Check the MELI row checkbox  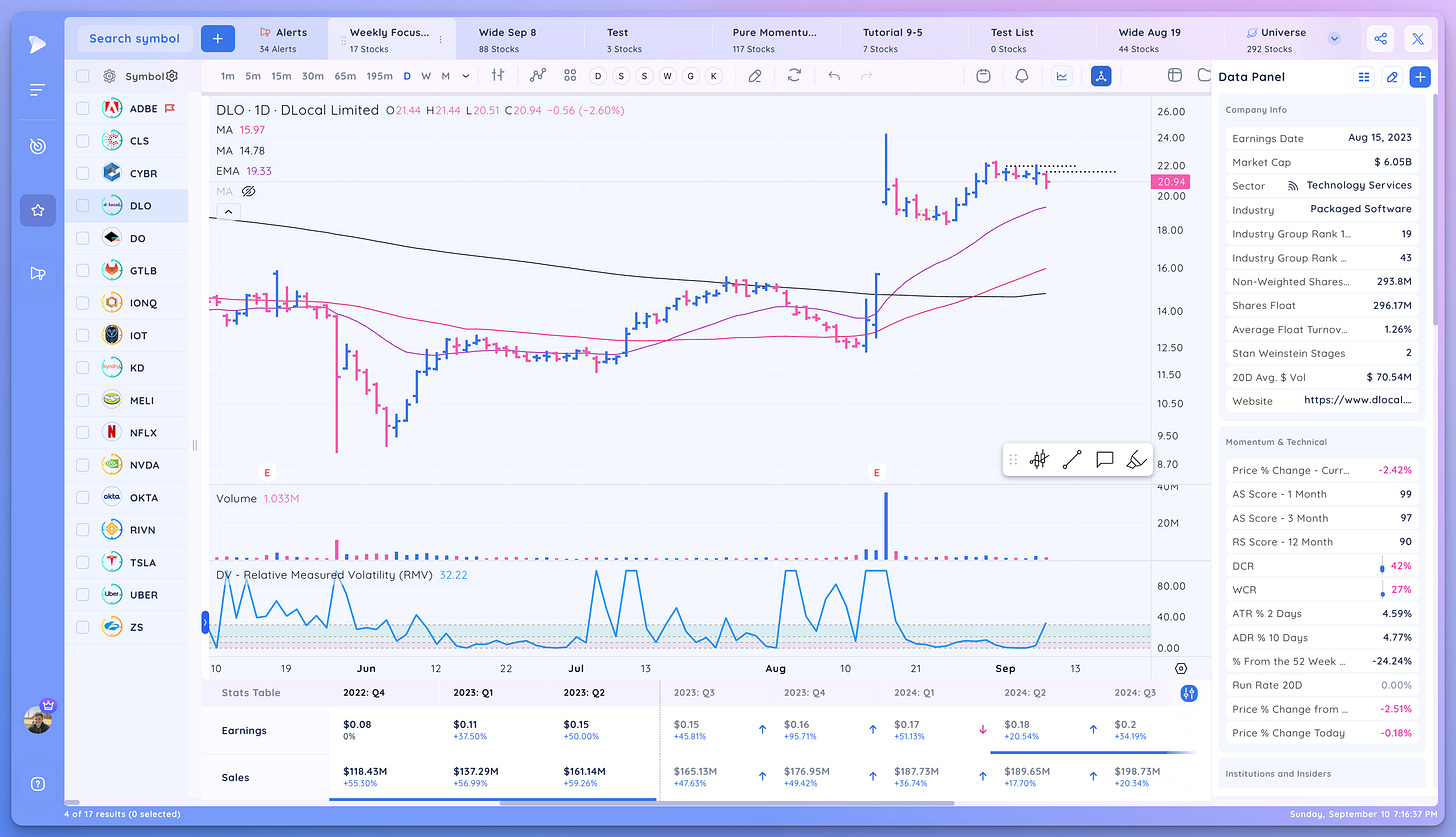83,400
